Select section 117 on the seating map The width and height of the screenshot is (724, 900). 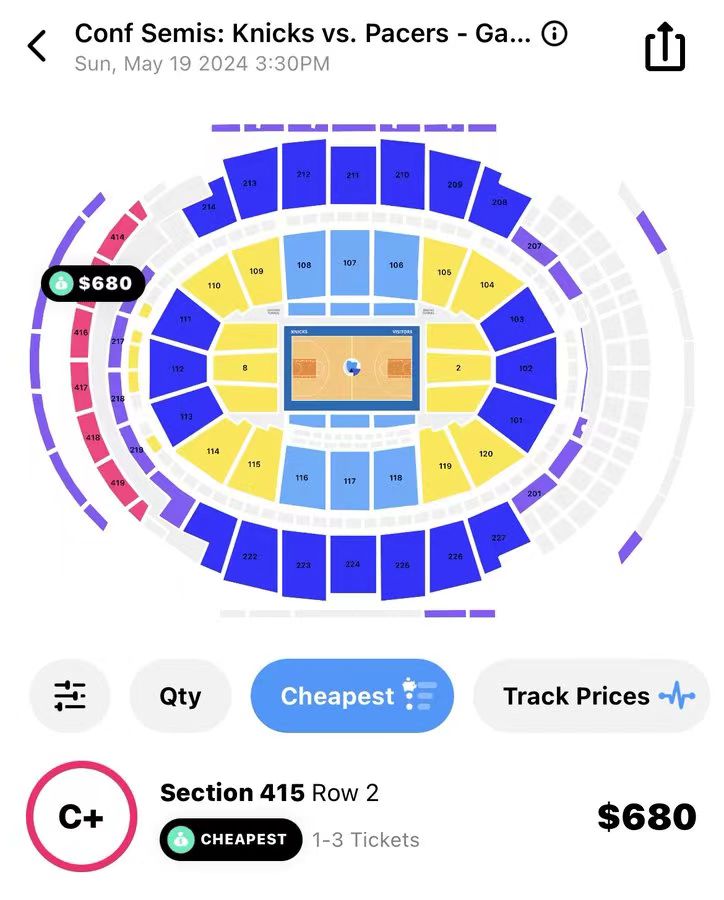(350, 480)
